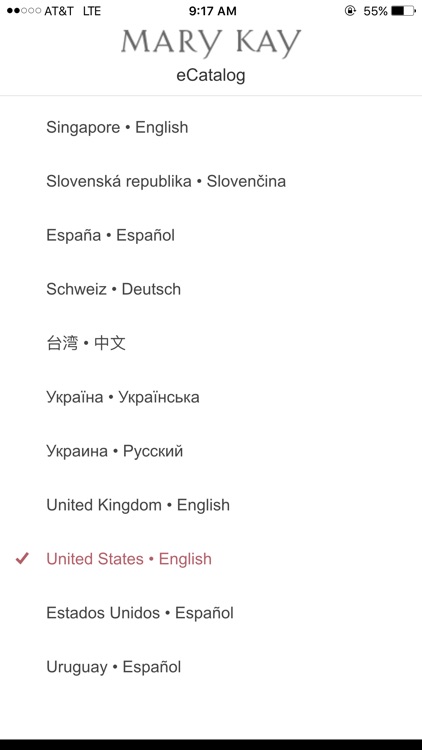Select United States • English option
The width and height of the screenshot is (422, 750).
(x=211, y=559)
